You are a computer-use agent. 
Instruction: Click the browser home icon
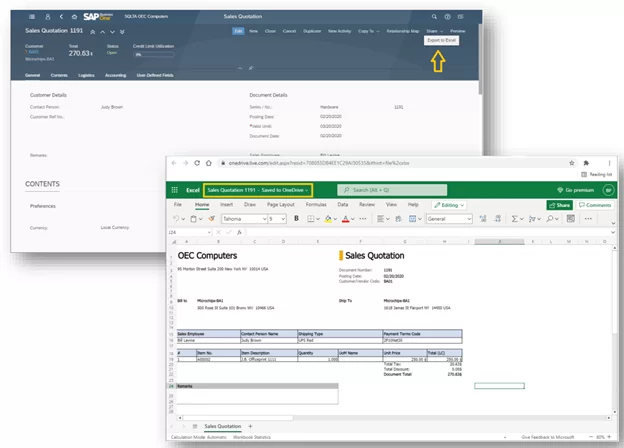click(x=209, y=163)
